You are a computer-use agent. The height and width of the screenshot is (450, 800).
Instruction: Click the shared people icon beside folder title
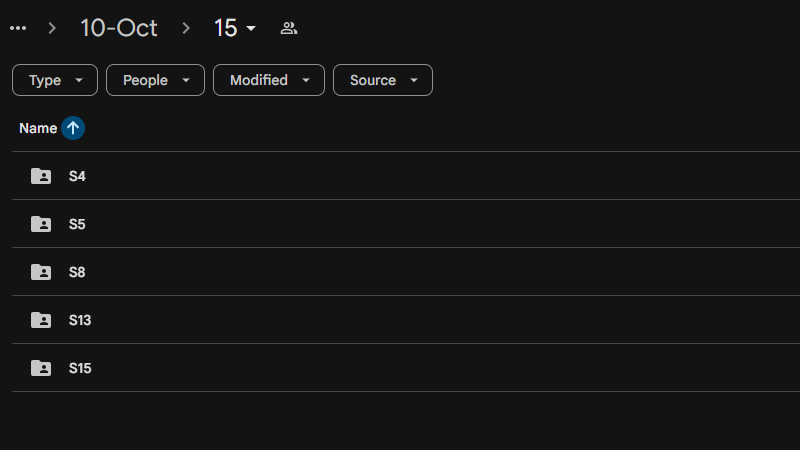tap(289, 28)
